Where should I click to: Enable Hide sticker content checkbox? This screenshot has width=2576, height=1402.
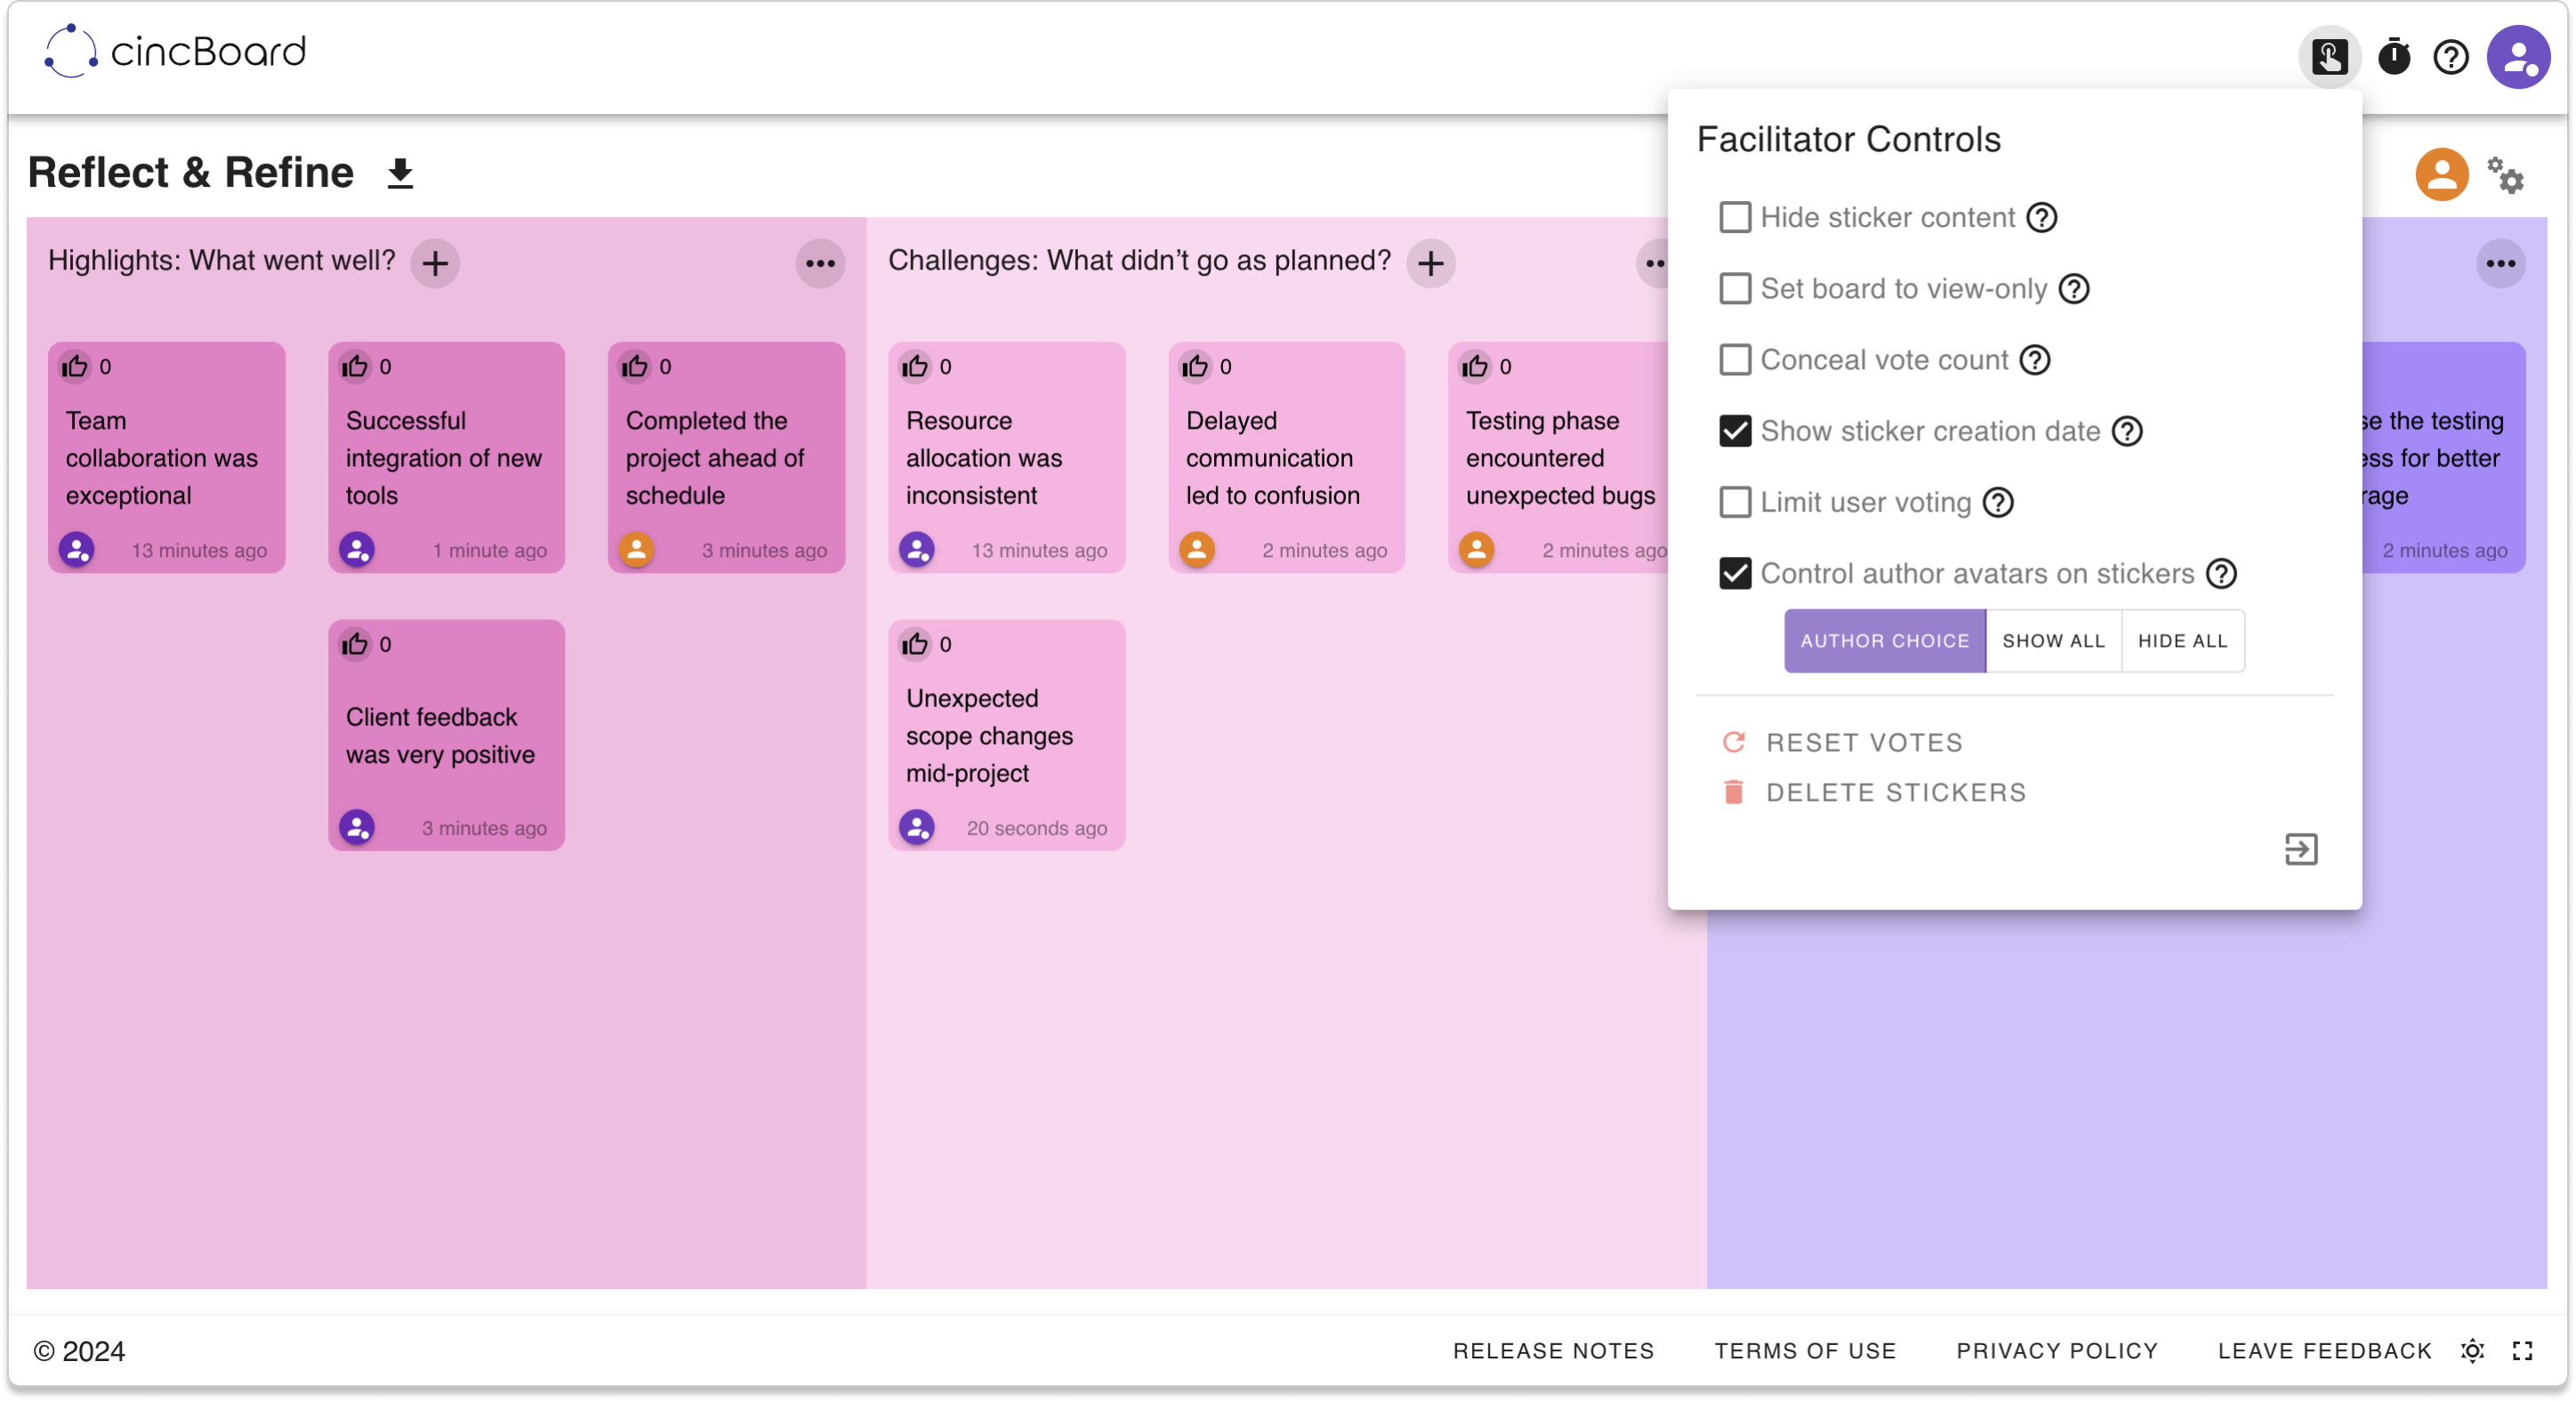click(1735, 217)
